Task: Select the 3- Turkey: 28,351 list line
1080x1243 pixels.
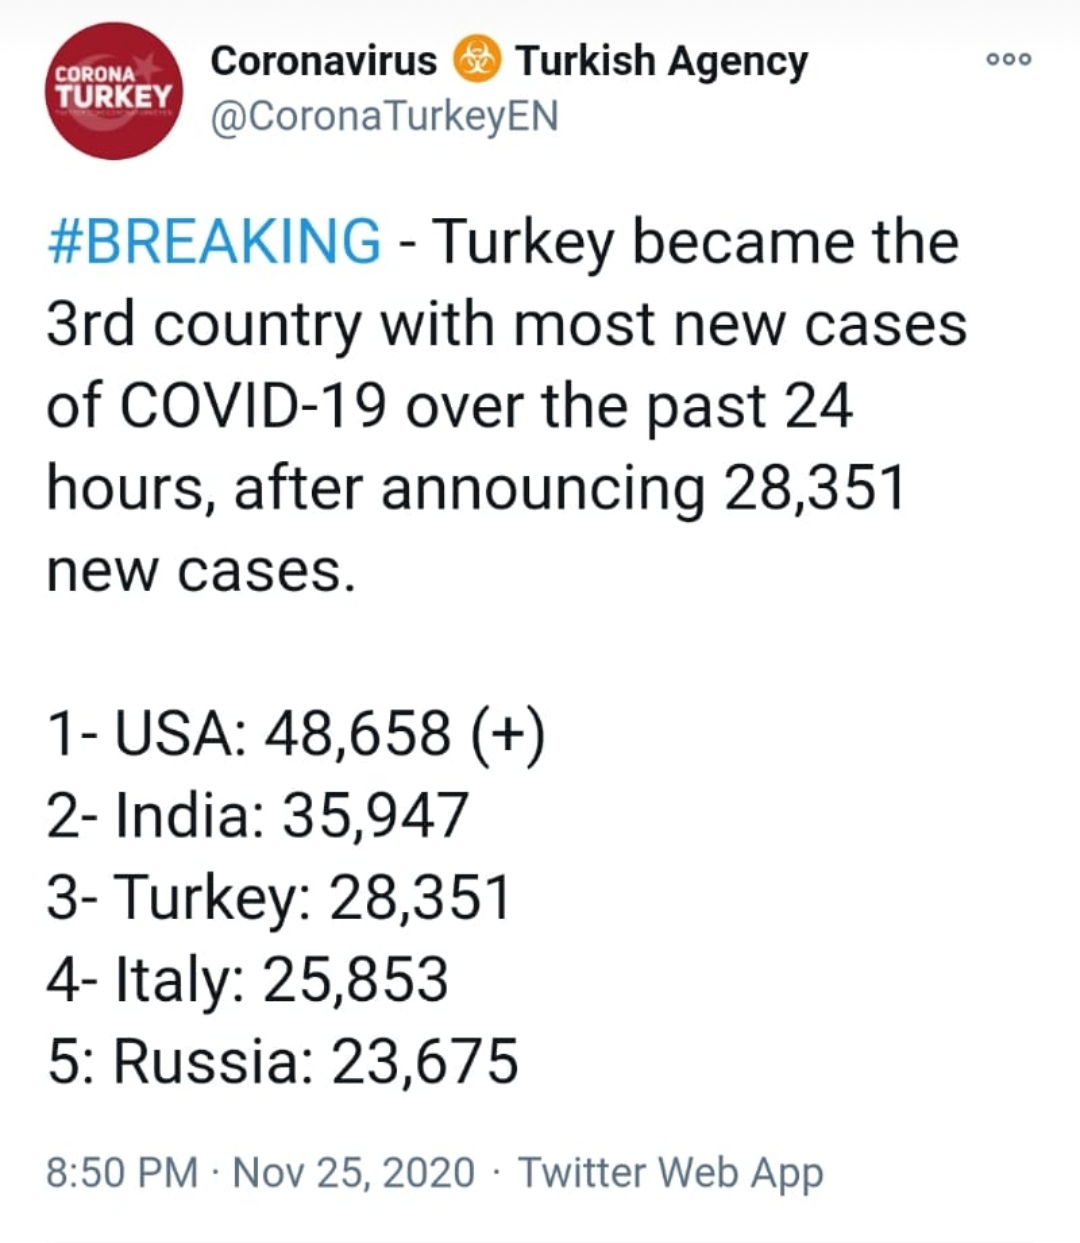Action: [279, 897]
